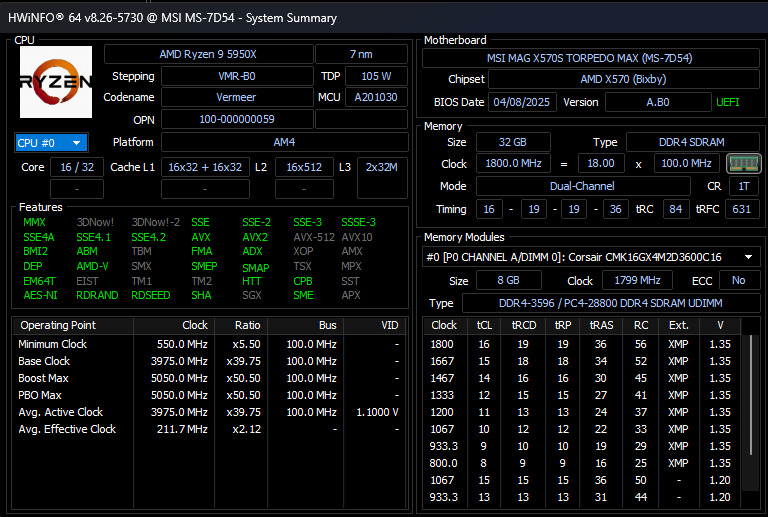Click the AVX2 feature label
Viewport: 768px width, 517px height.
coord(255,237)
